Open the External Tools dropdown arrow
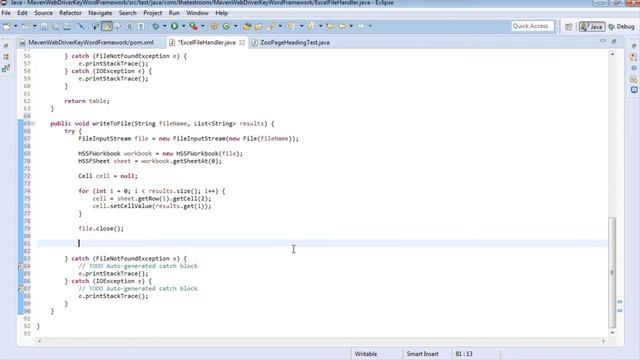The image size is (640, 360). coord(202,27)
